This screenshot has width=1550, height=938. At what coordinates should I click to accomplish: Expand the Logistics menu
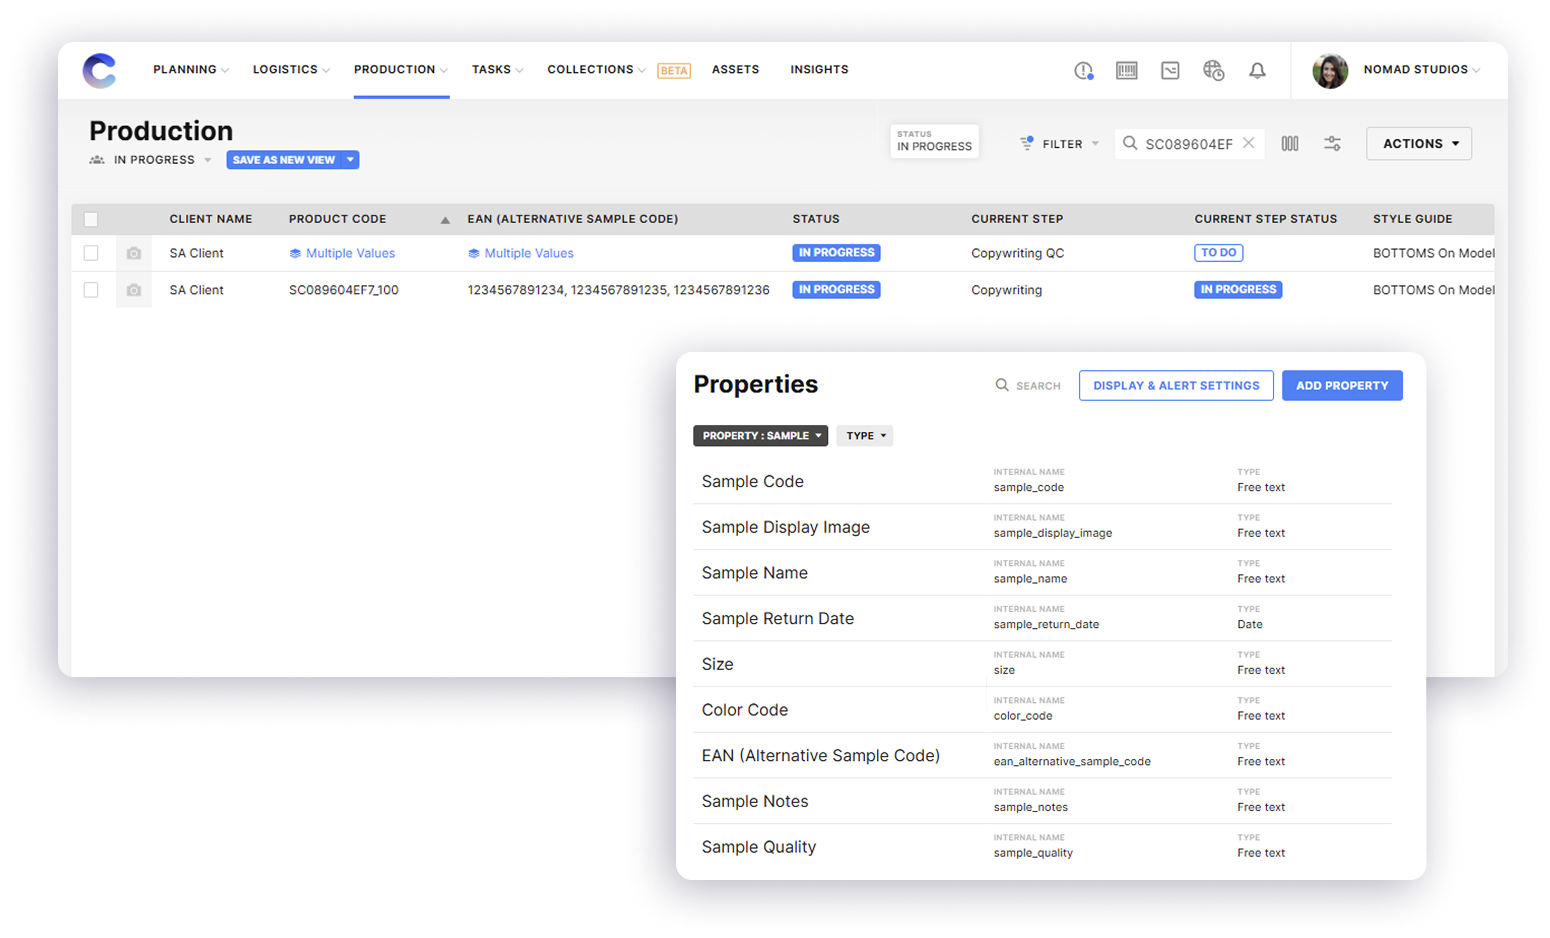[x=291, y=70]
